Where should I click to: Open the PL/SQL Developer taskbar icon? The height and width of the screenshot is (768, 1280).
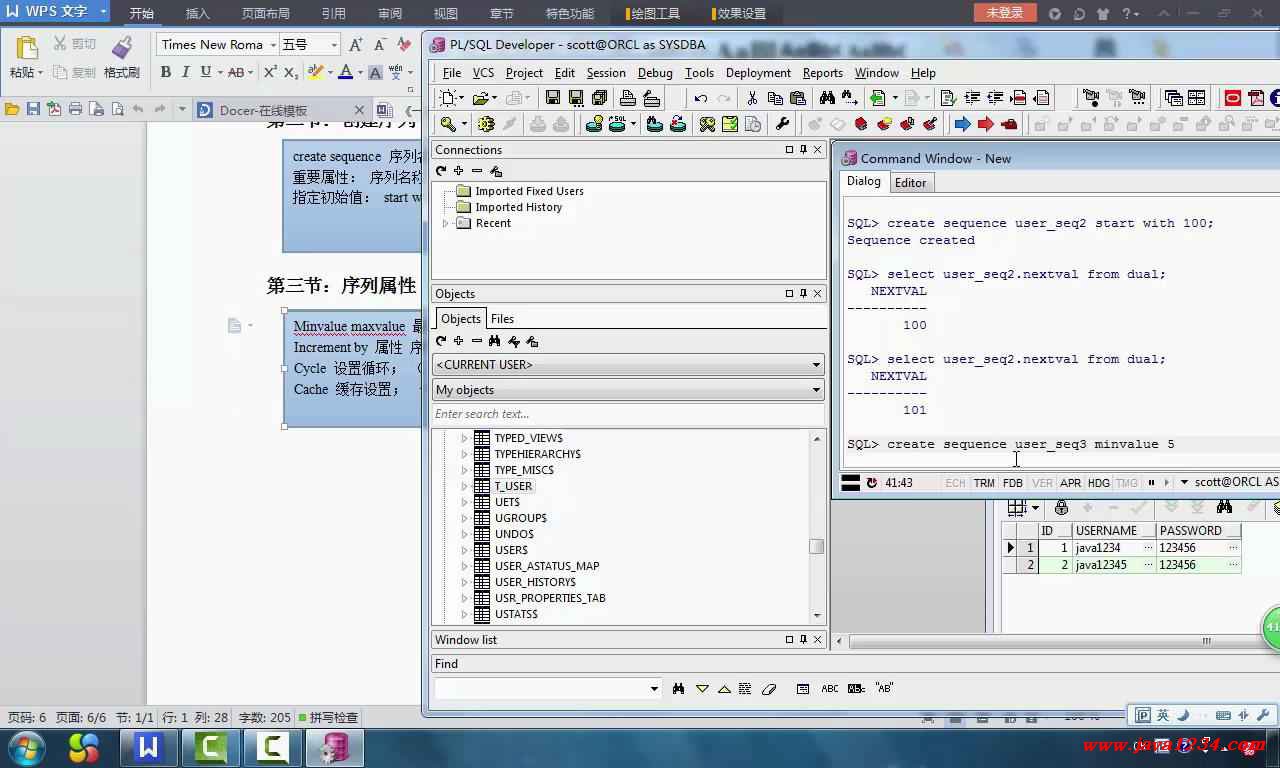(x=334, y=748)
